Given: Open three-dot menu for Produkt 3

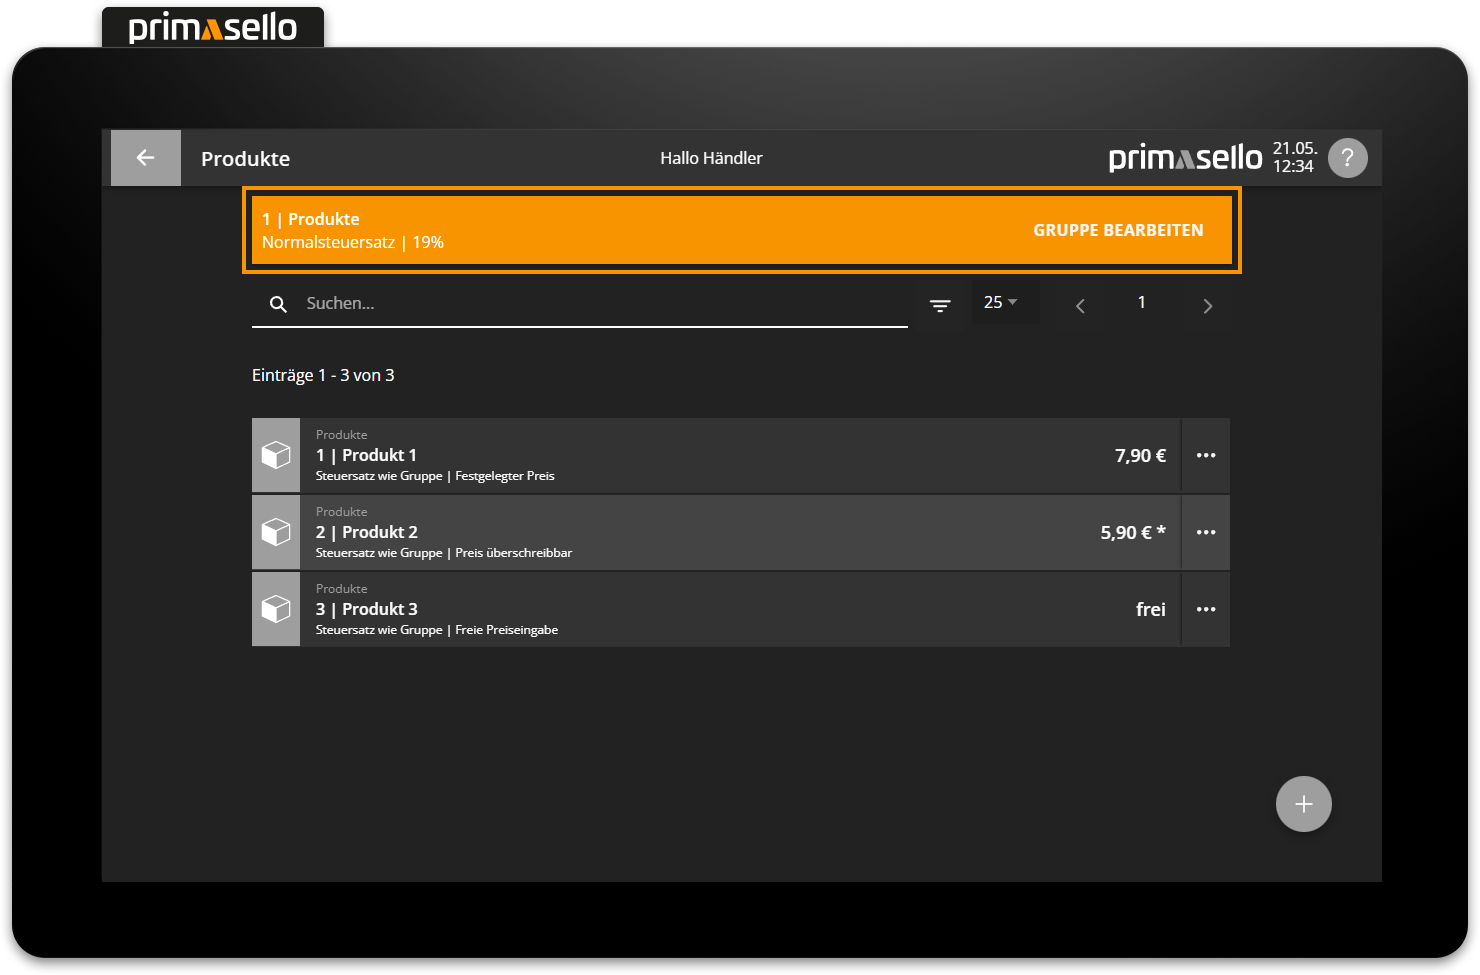Looking at the screenshot, I should [x=1206, y=610].
